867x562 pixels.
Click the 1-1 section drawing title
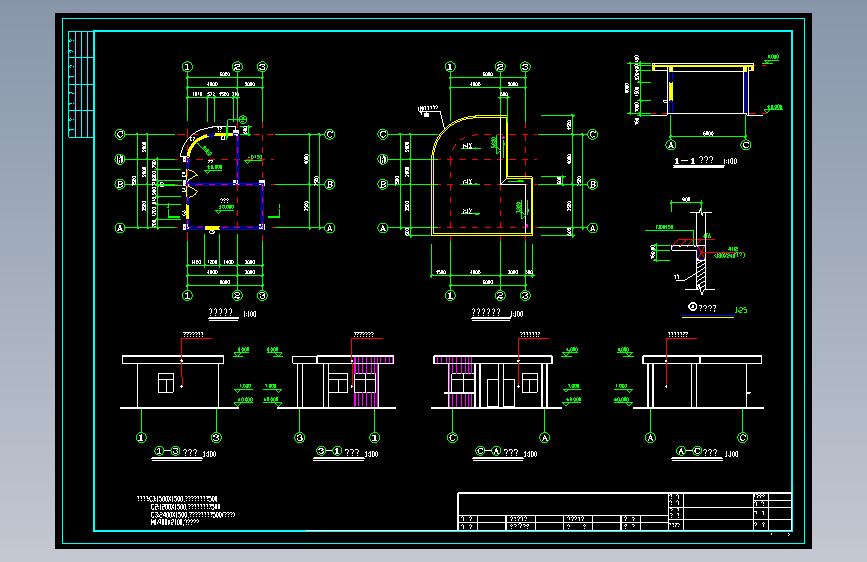(x=694, y=161)
